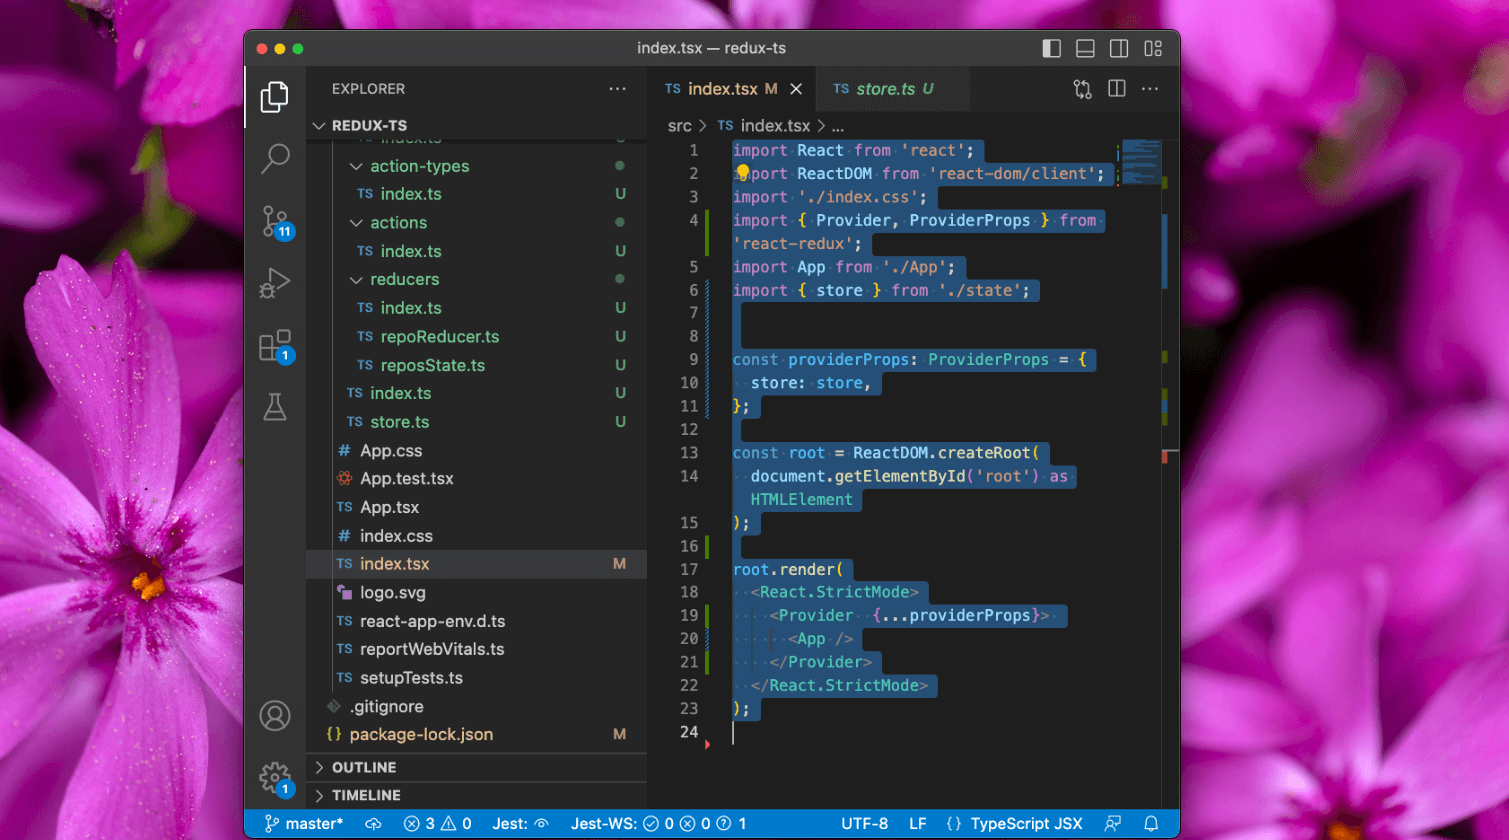Open store.ts in the explorer tree

tap(399, 421)
